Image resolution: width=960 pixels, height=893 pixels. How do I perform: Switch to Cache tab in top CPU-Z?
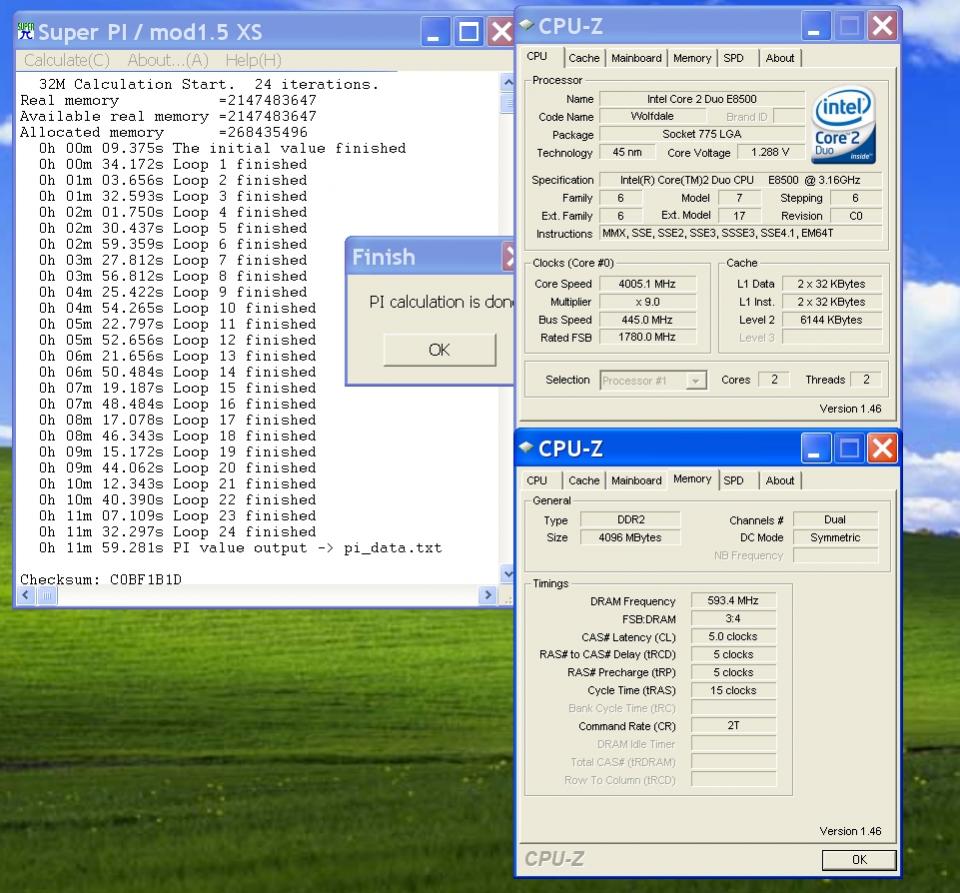pyautogui.click(x=584, y=58)
